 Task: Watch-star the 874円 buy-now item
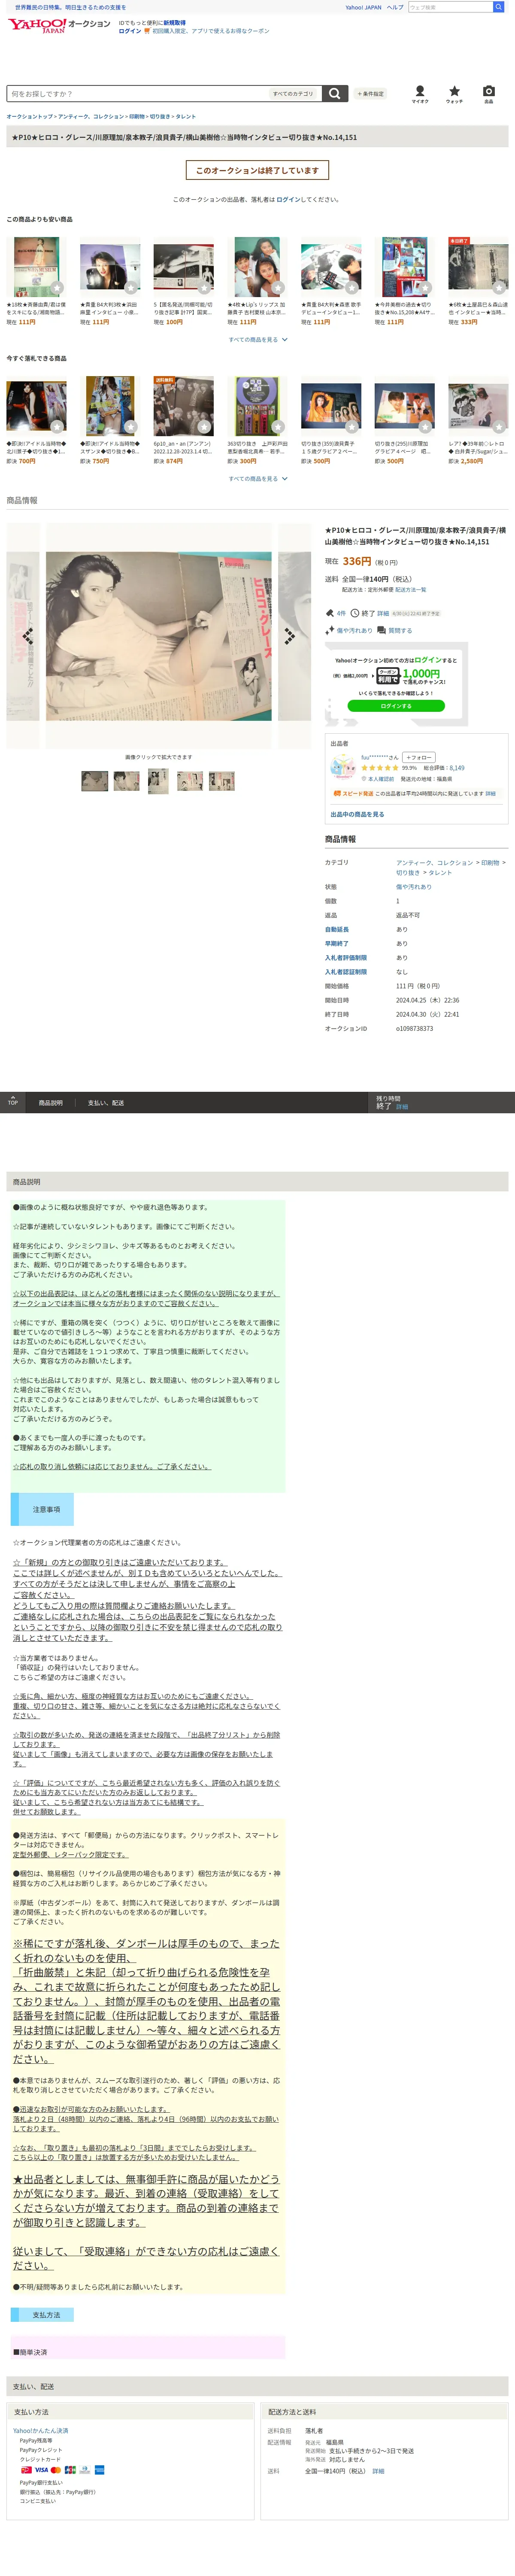(204, 427)
